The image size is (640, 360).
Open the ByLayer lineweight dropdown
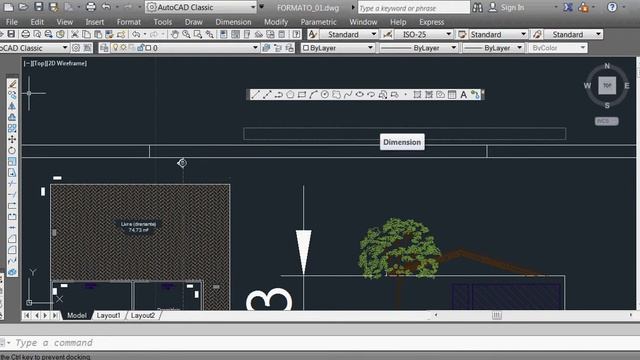pyautogui.click(x=493, y=48)
